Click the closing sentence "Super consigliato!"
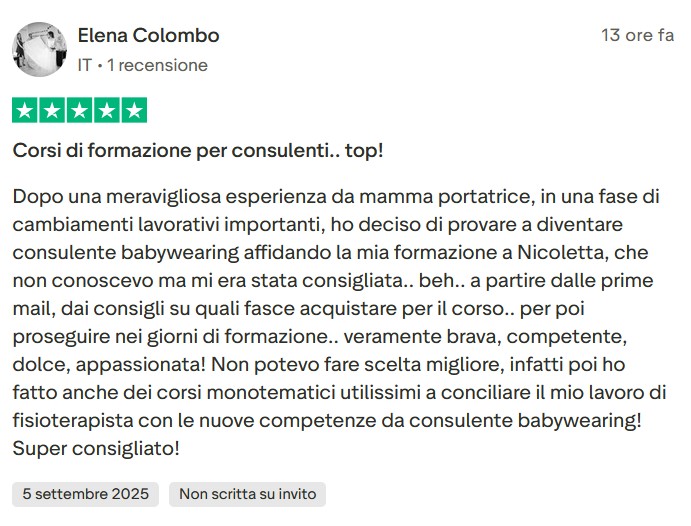This screenshot has height=526, width=691. click(x=96, y=449)
